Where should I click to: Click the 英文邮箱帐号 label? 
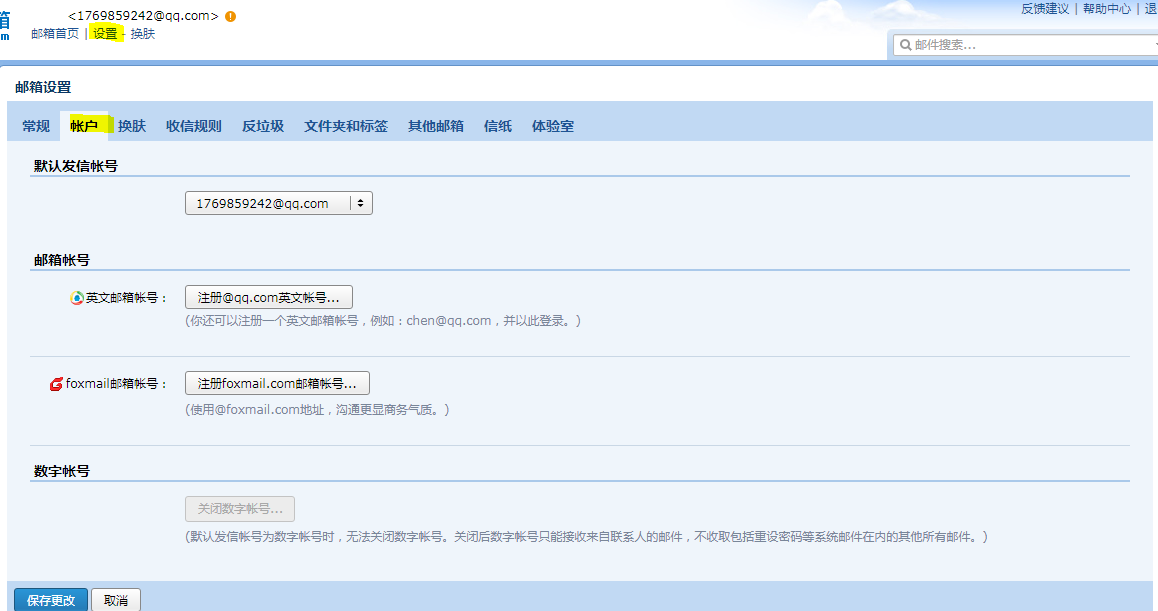tap(127, 298)
